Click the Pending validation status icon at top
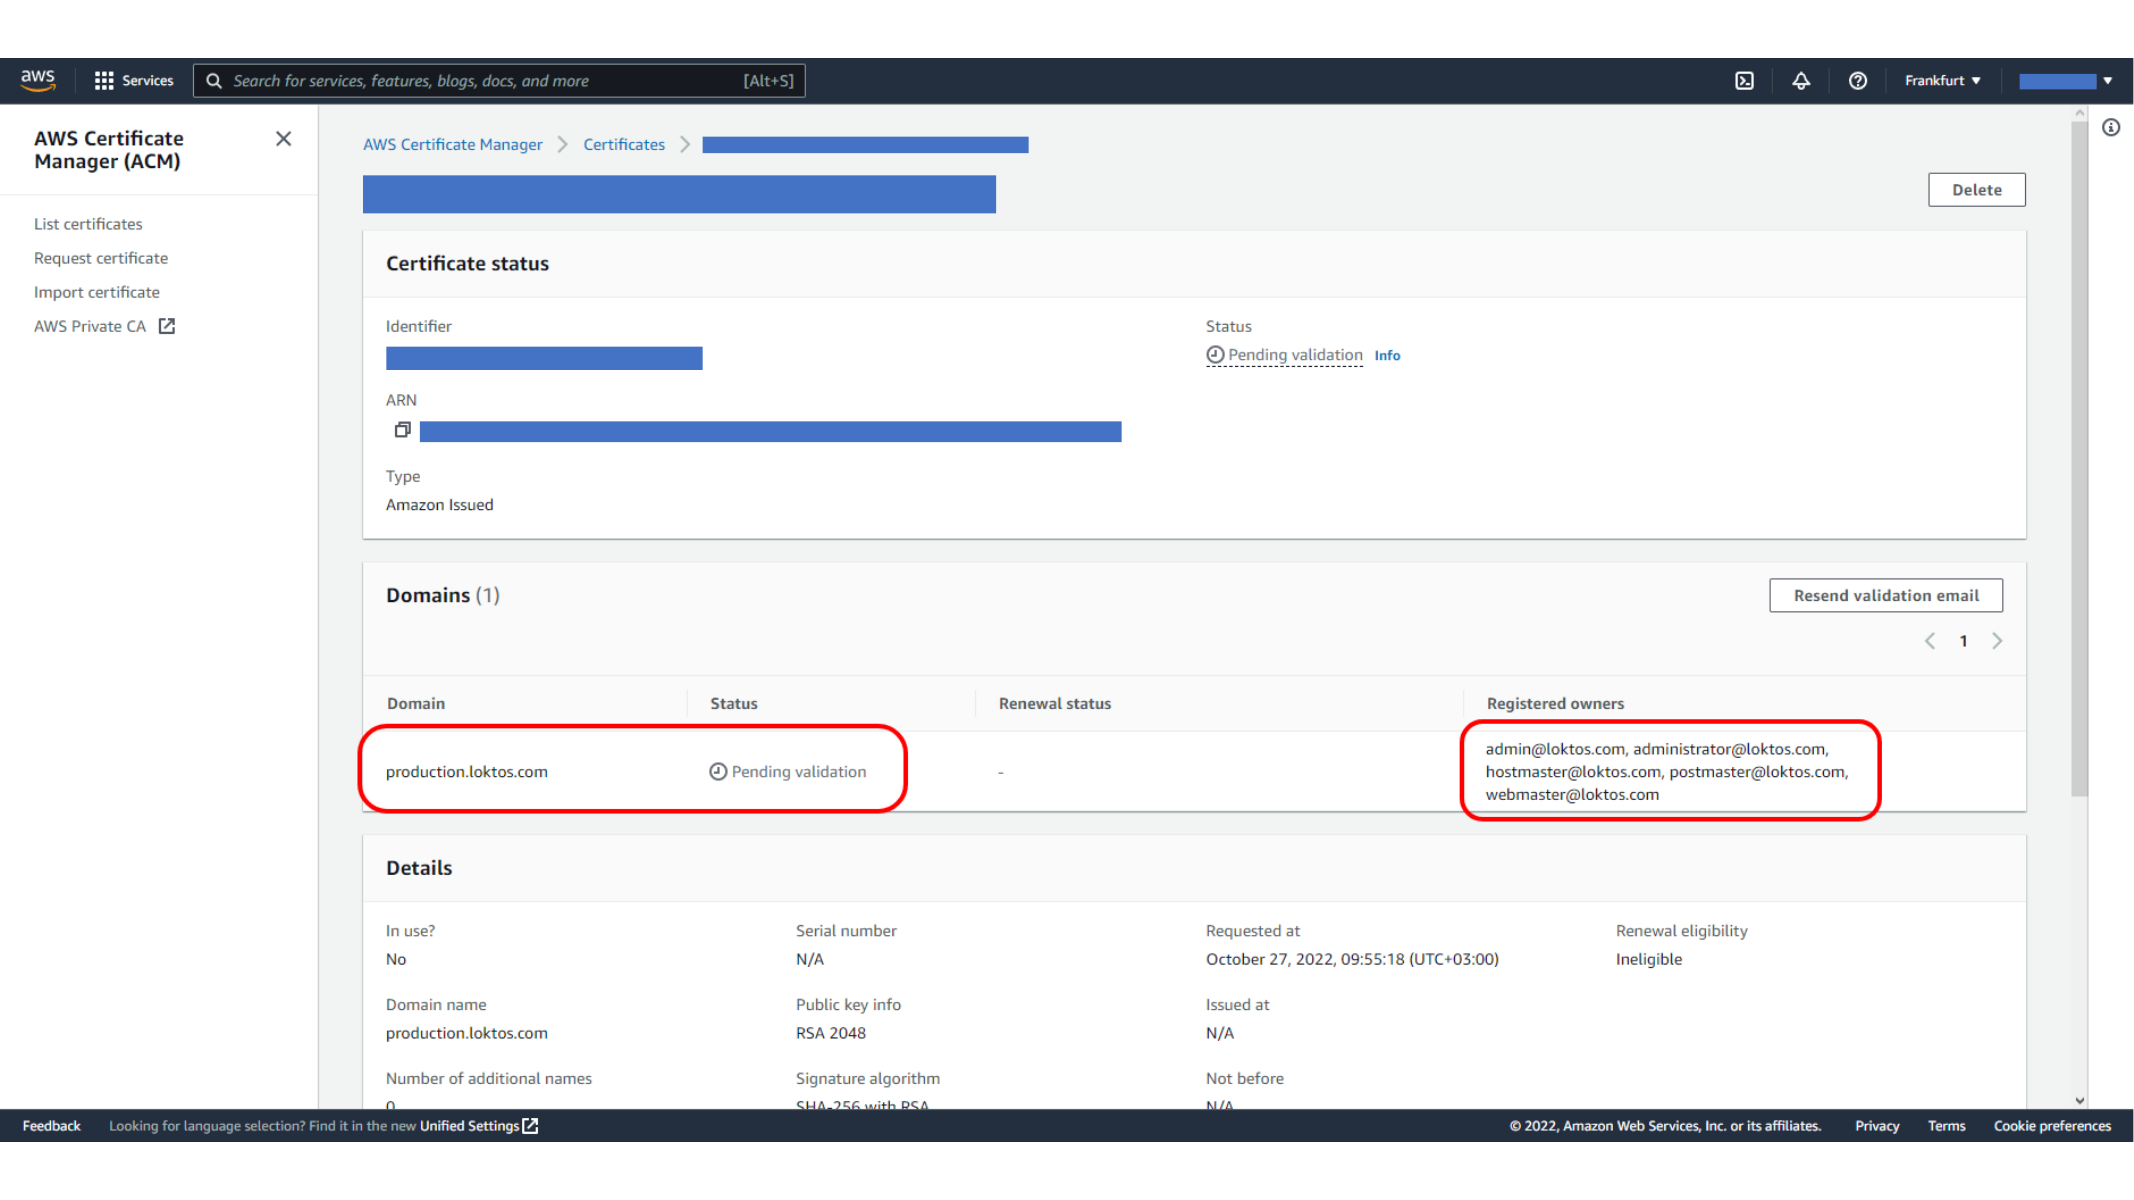Image resolution: width=2134 pixels, height=1200 pixels. tap(1215, 355)
